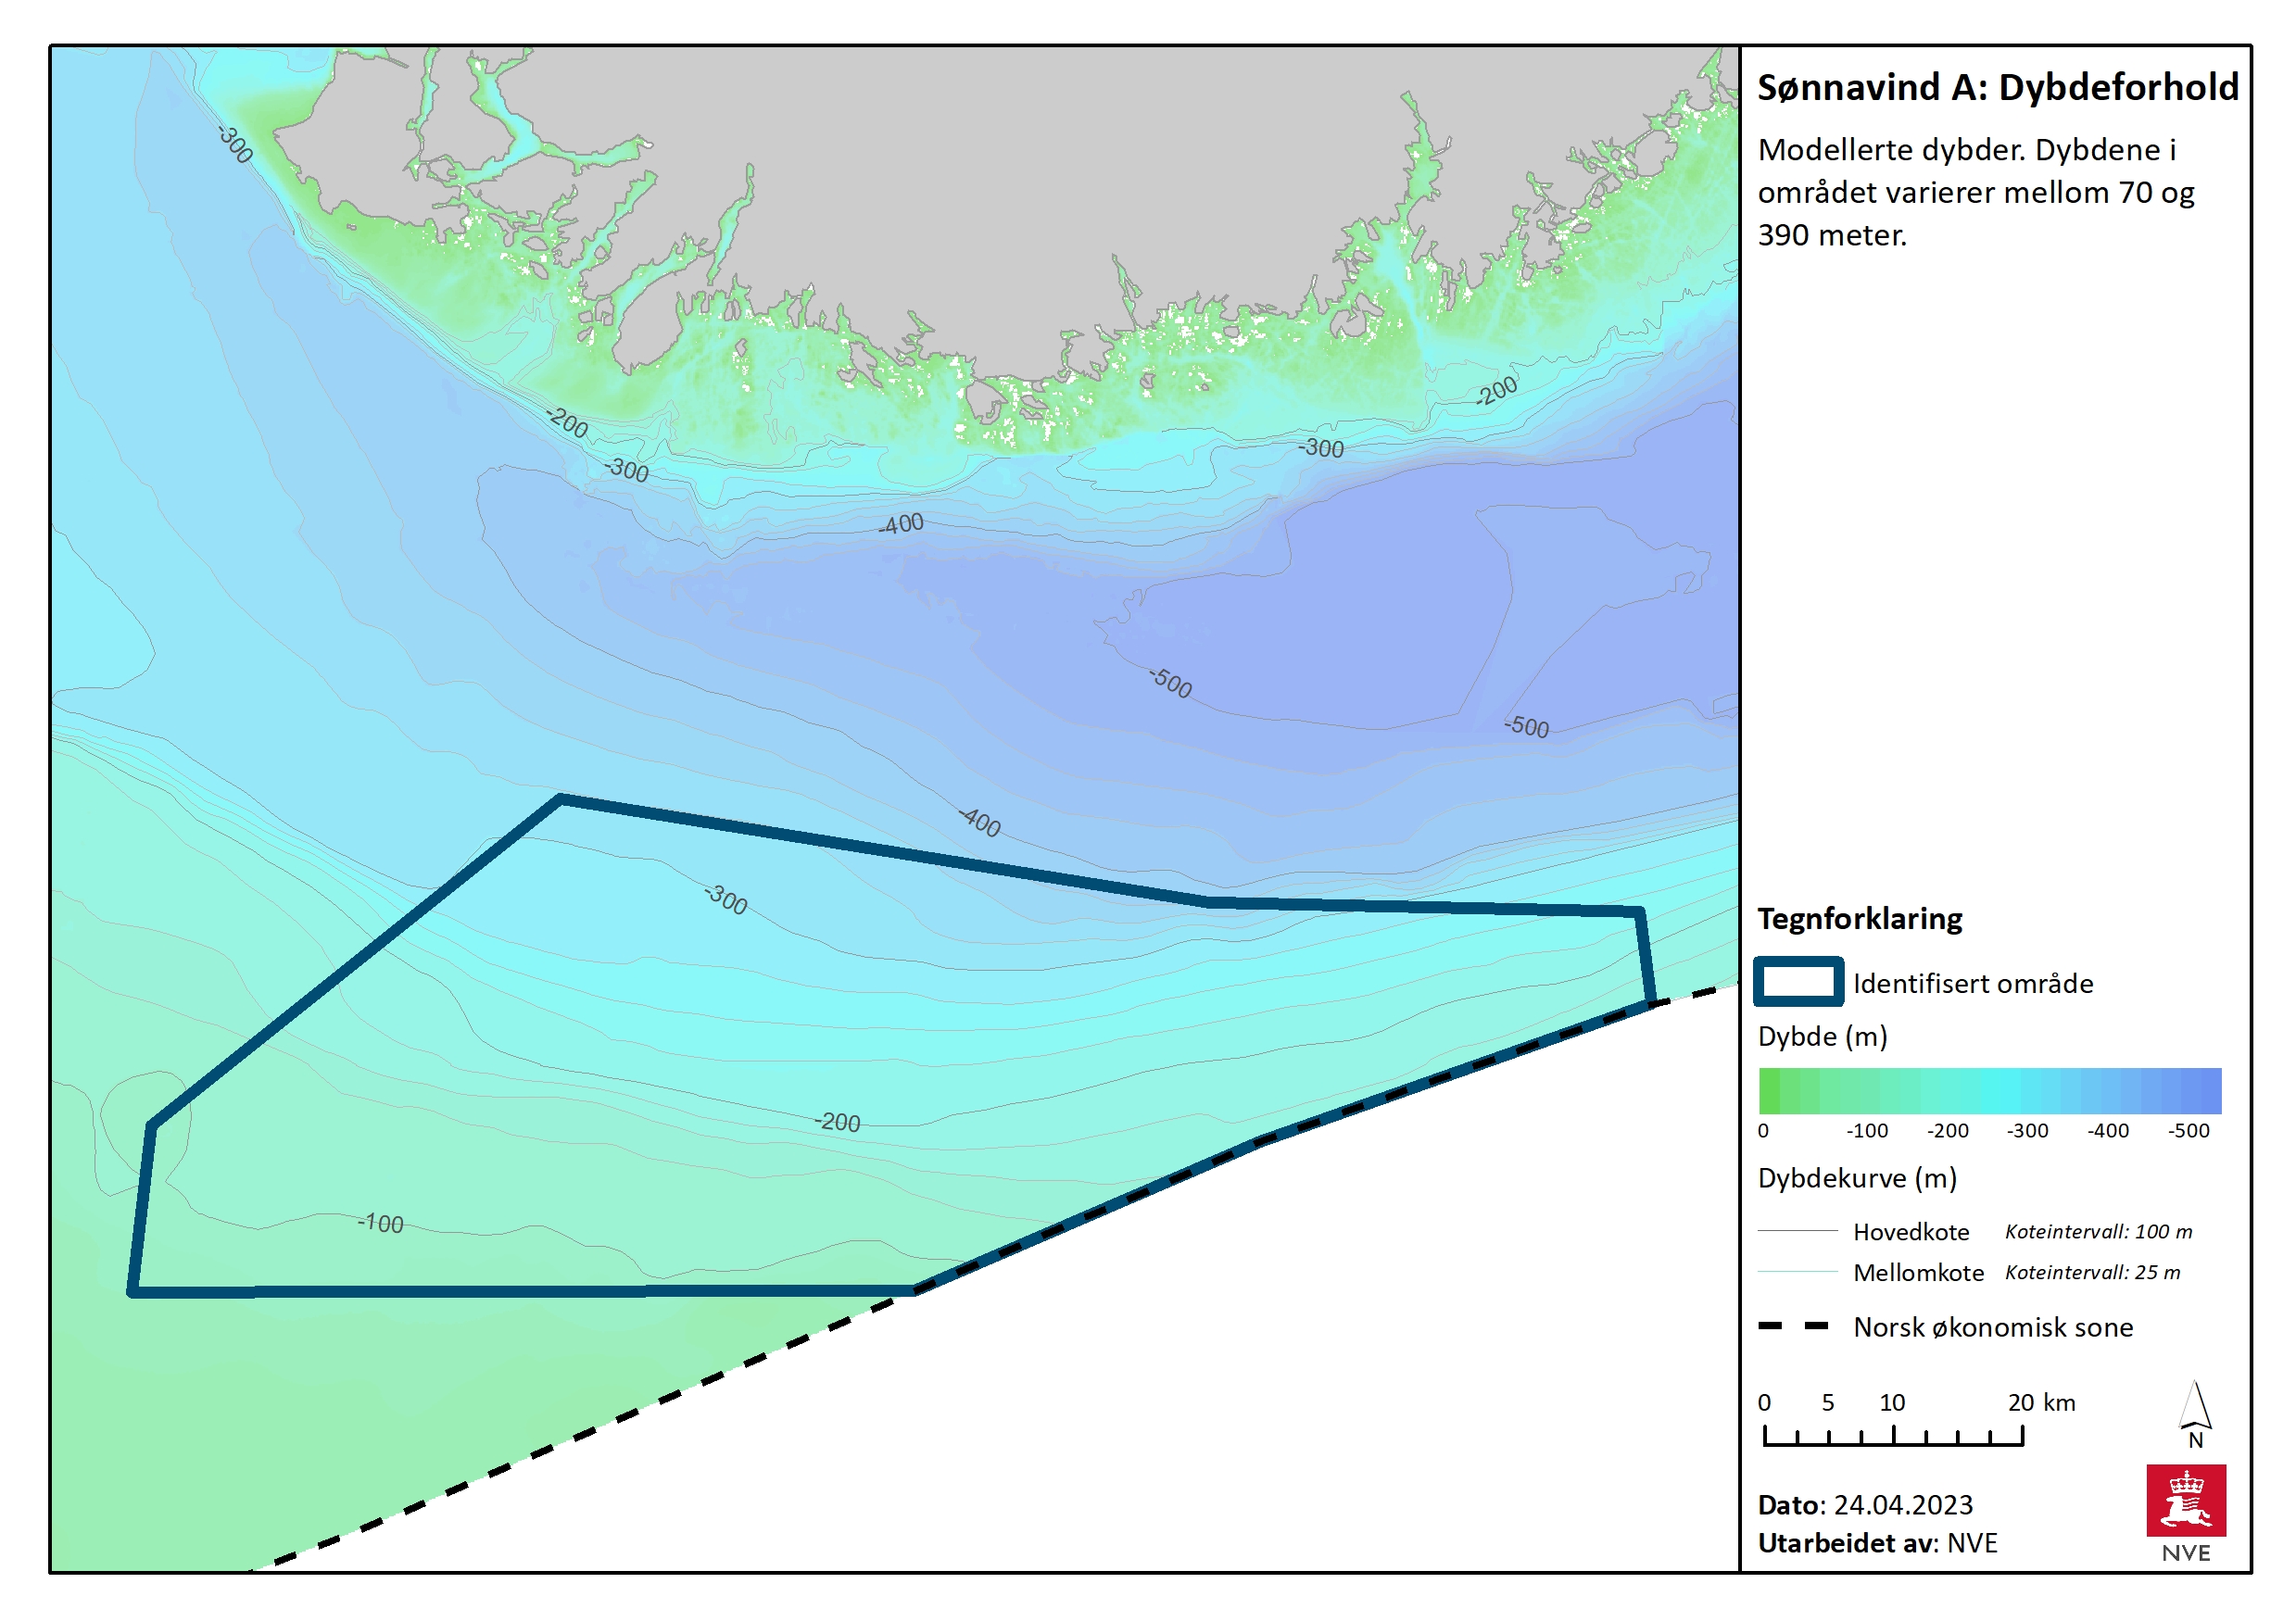2296x1621 pixels.
Task: Click the Mellomkote line symbol
Action: [1797, 1272]
